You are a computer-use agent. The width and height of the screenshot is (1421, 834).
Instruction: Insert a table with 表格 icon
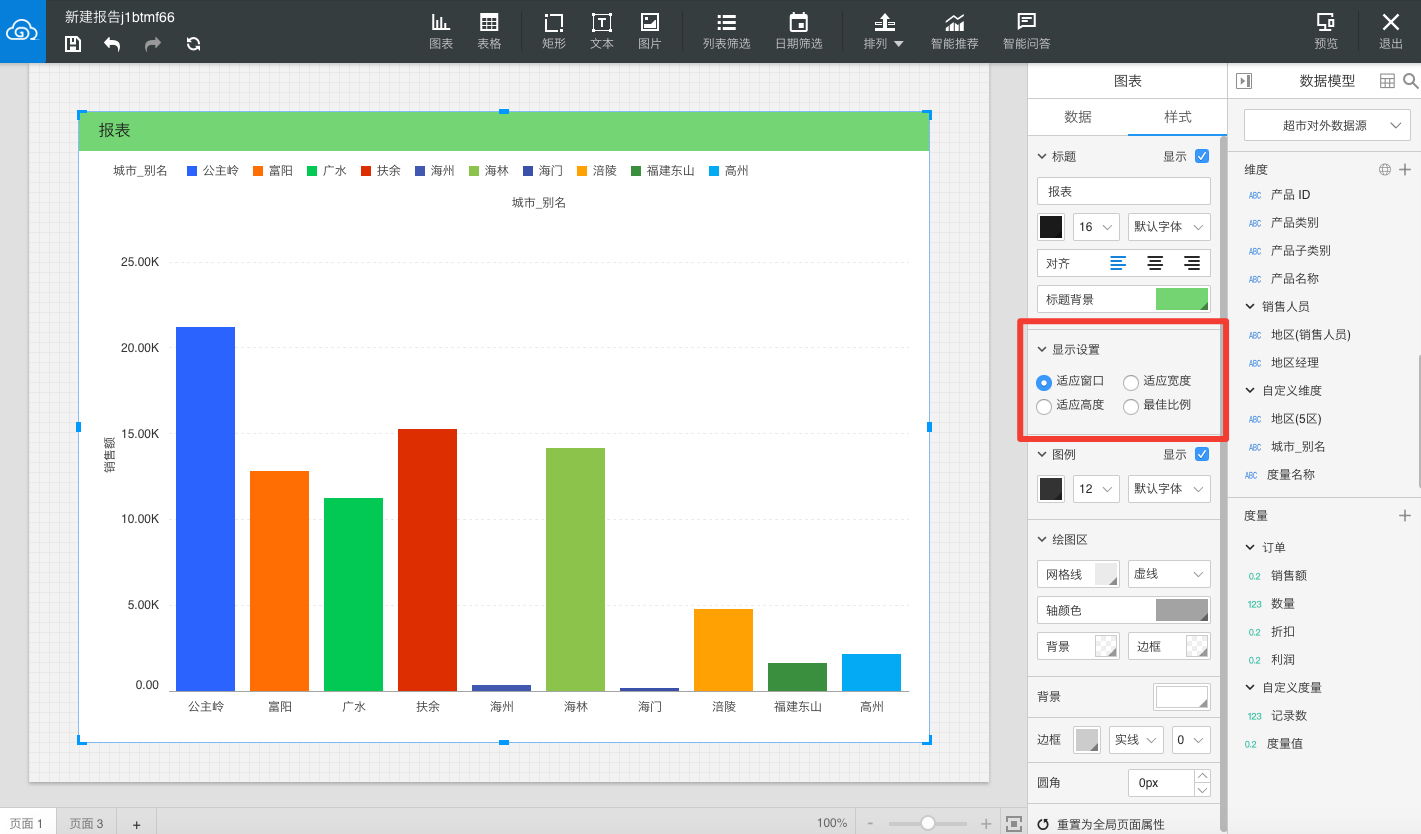point(489,31)
